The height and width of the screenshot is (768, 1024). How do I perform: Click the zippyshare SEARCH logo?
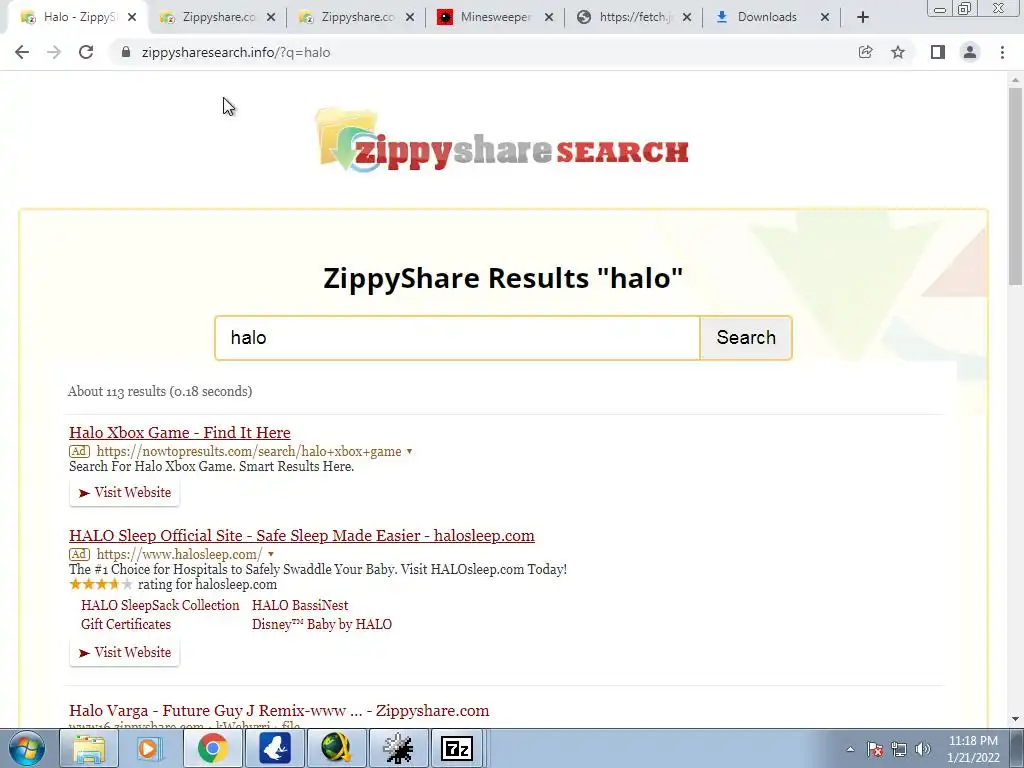(502, 141)
